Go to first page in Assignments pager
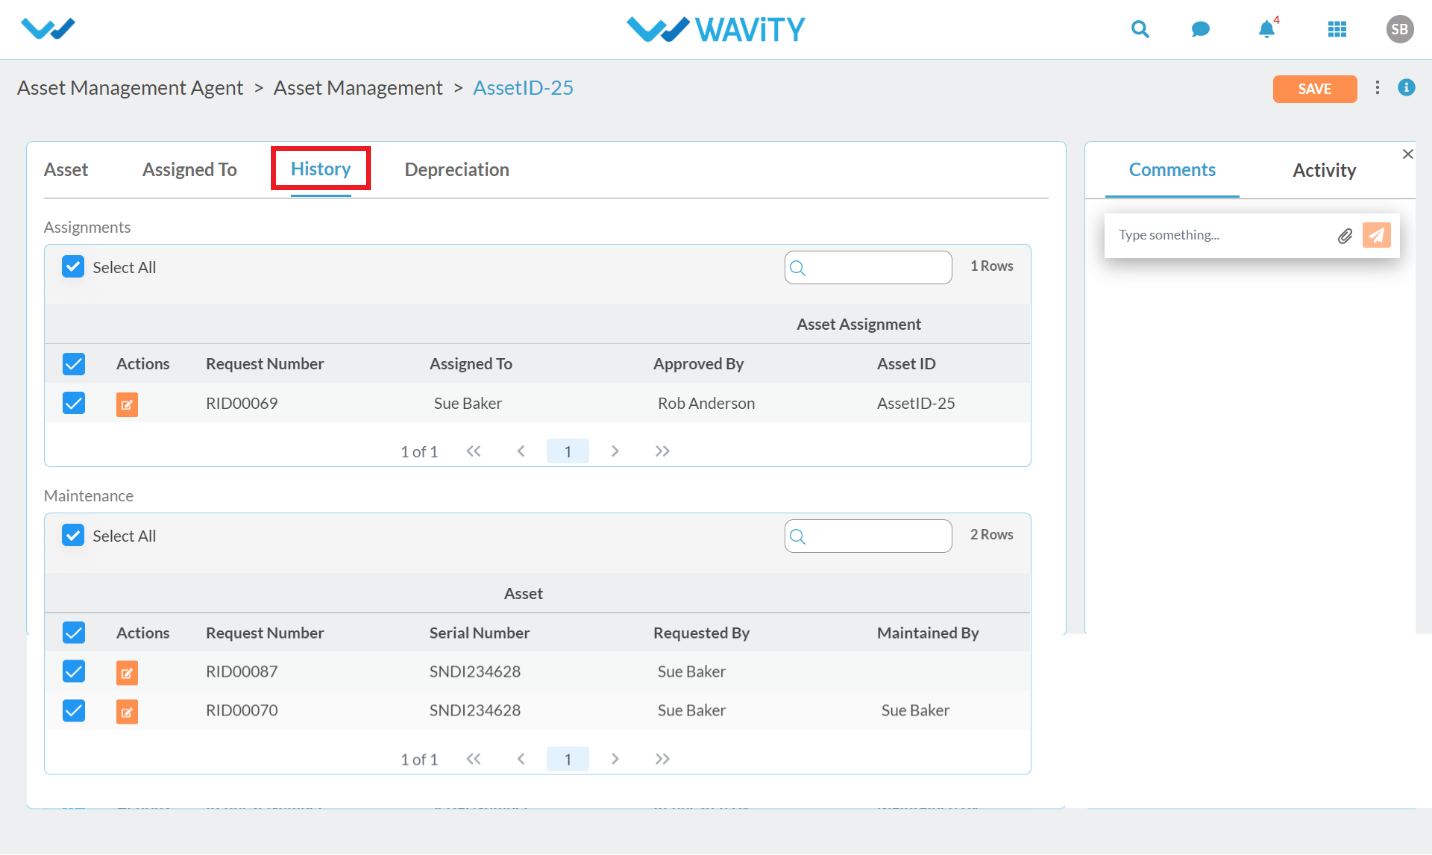Viewport: 1432px width, 855px height. tap(474, 451)
